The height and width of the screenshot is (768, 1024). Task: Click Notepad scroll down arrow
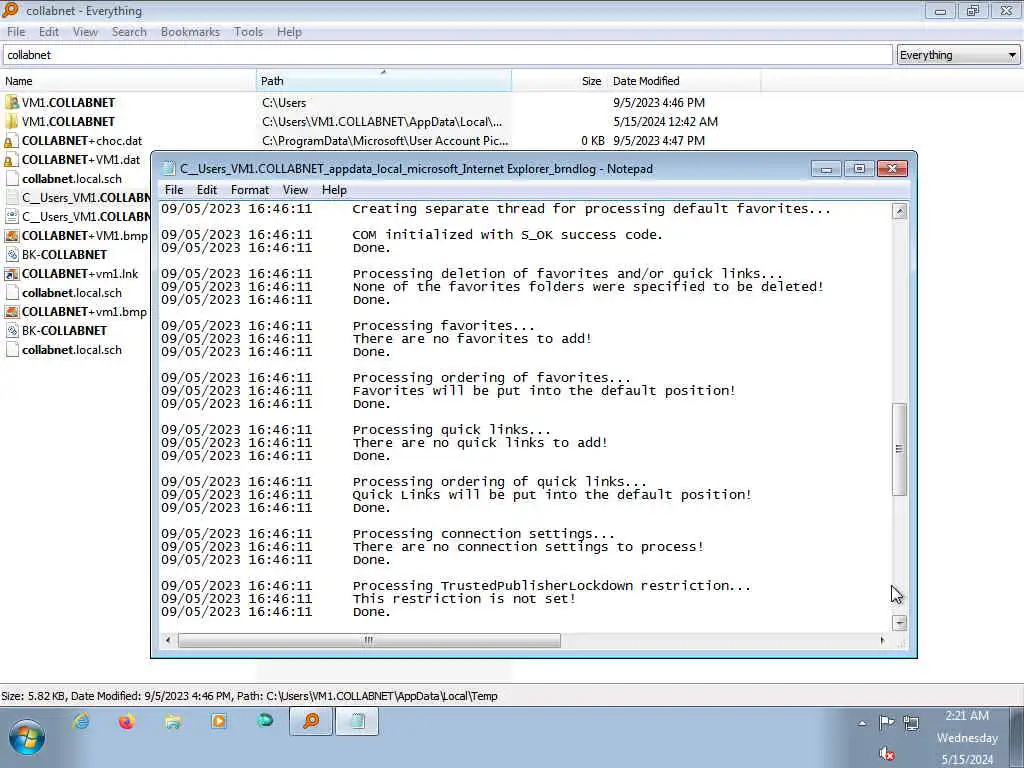coord(899,623)
